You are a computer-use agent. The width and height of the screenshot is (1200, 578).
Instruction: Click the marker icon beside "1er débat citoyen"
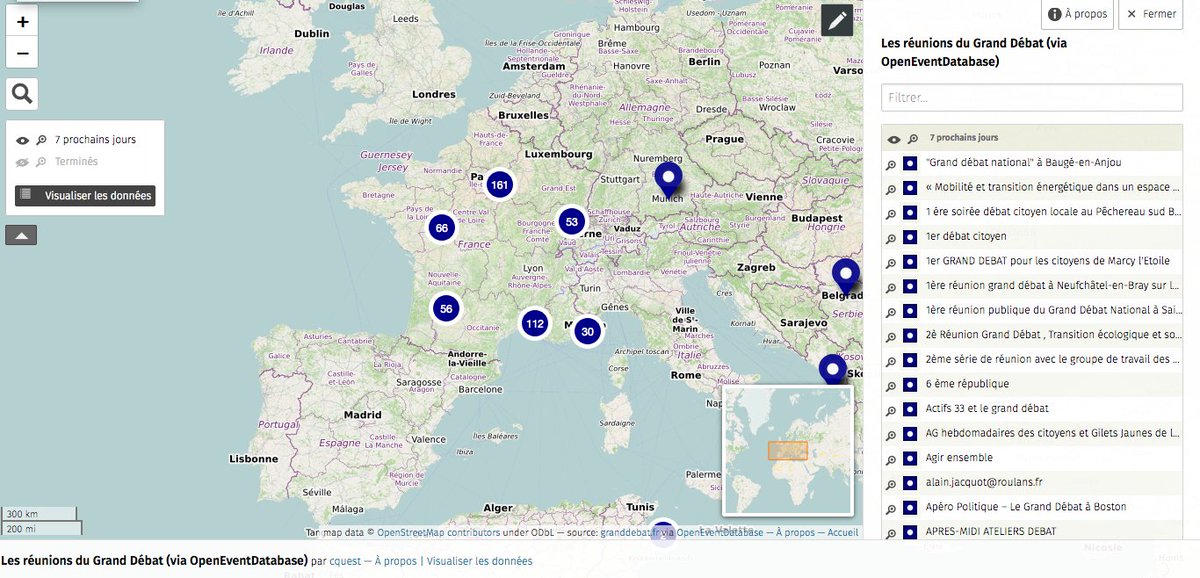pos(910,236)
